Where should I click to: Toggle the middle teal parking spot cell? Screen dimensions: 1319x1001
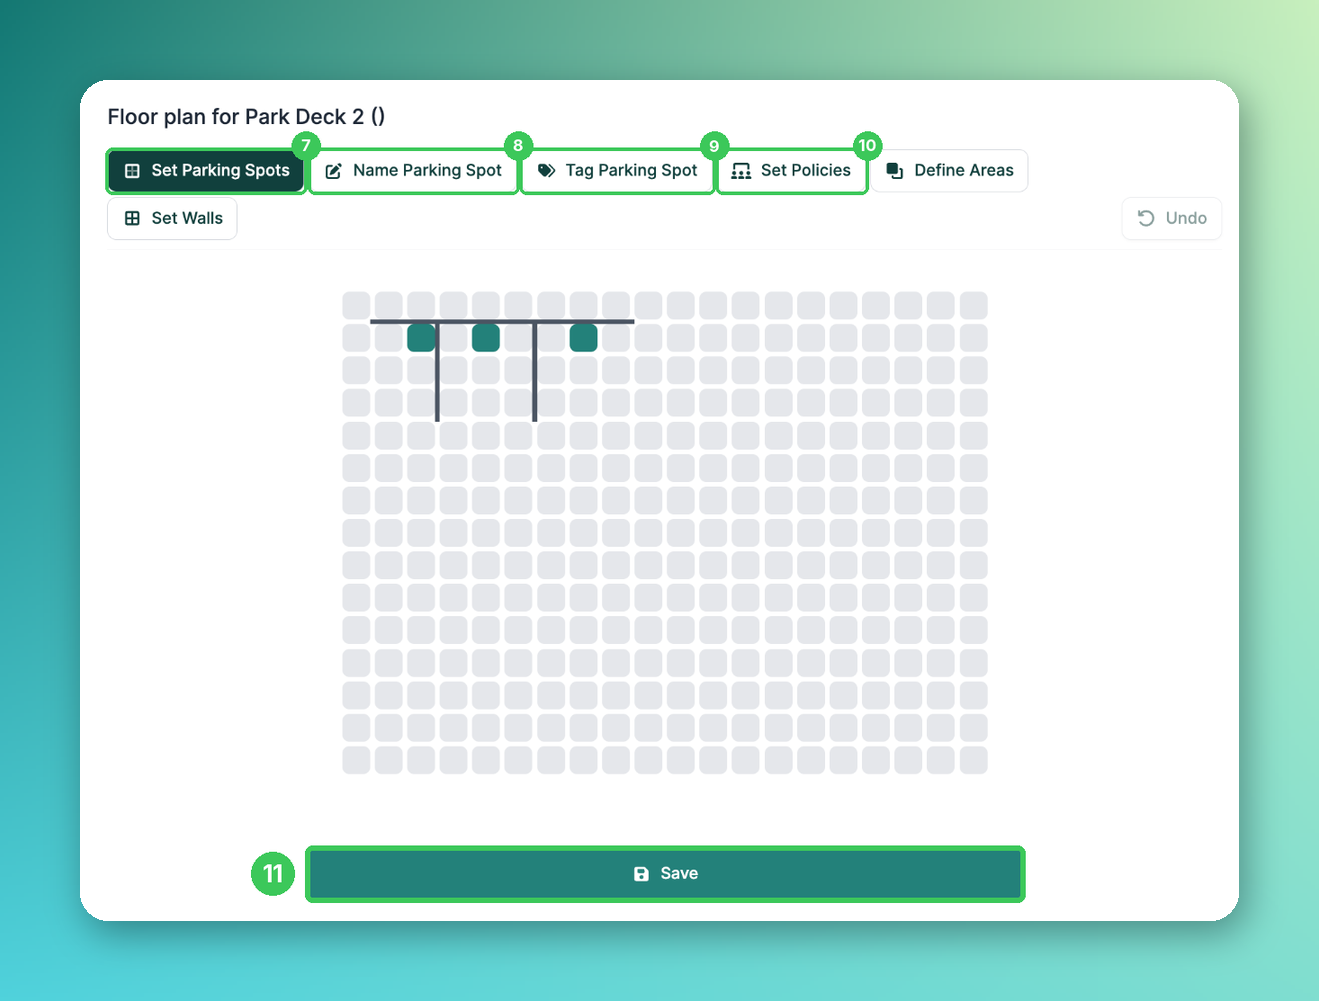coord(486,338)
